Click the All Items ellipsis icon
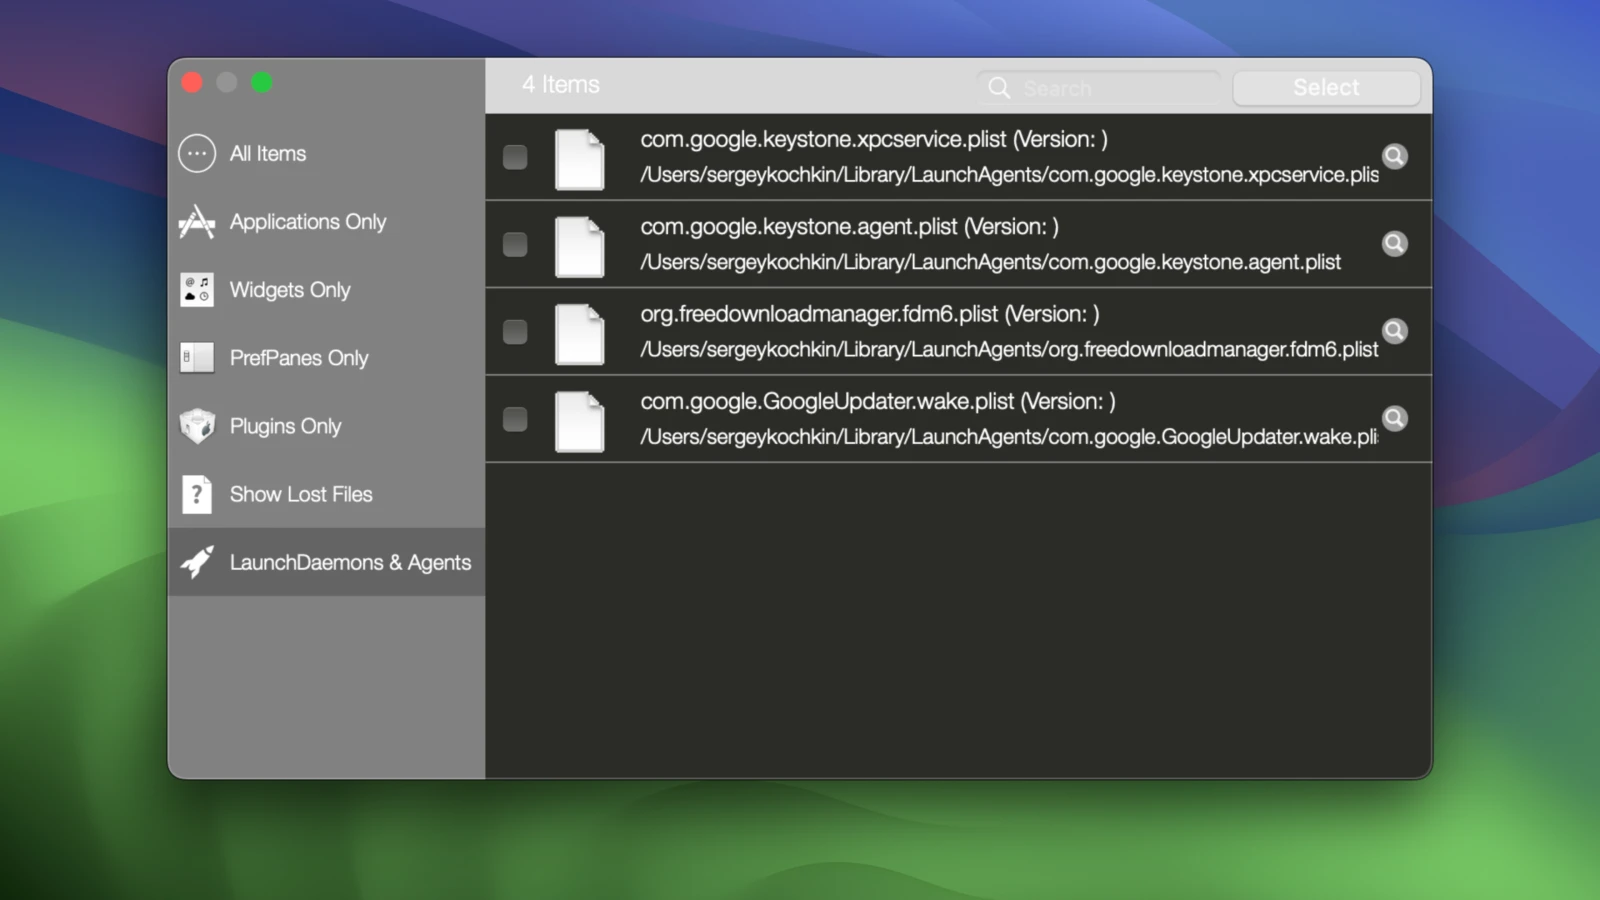This screenshot has height=900, width=1600. tap(197, 154)
